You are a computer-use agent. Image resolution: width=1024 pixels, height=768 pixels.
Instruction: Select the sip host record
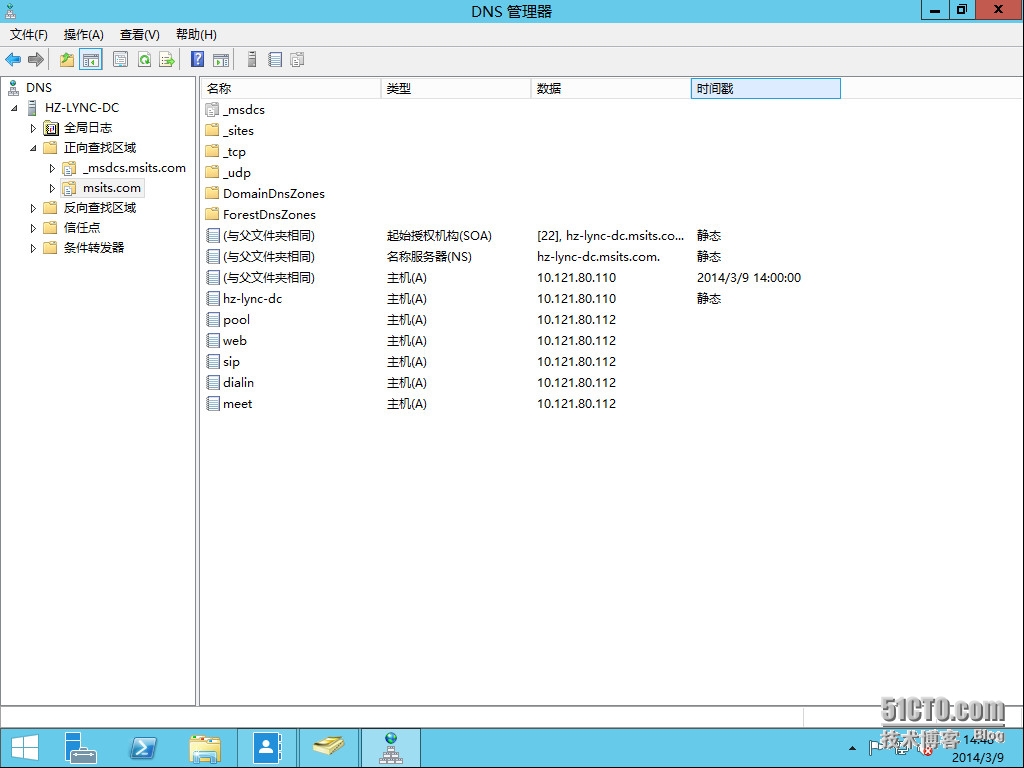[231, 362]
